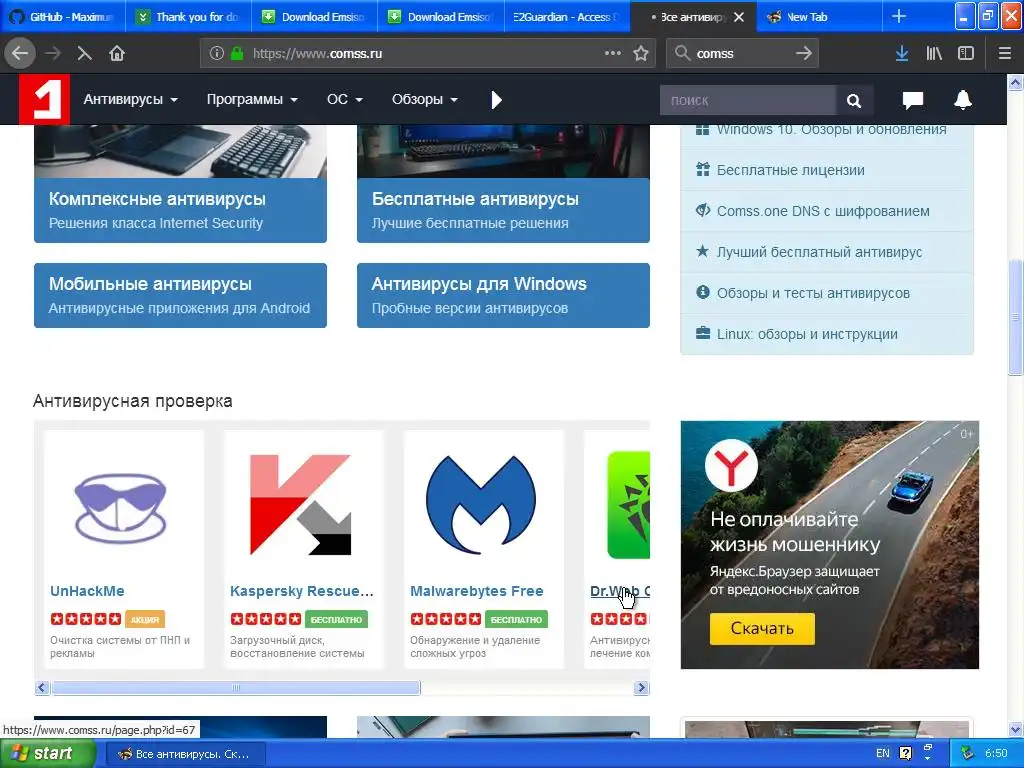Switch to the Thank you for do tab
This screenshot has width=1024, height=768.
[189, 17]
